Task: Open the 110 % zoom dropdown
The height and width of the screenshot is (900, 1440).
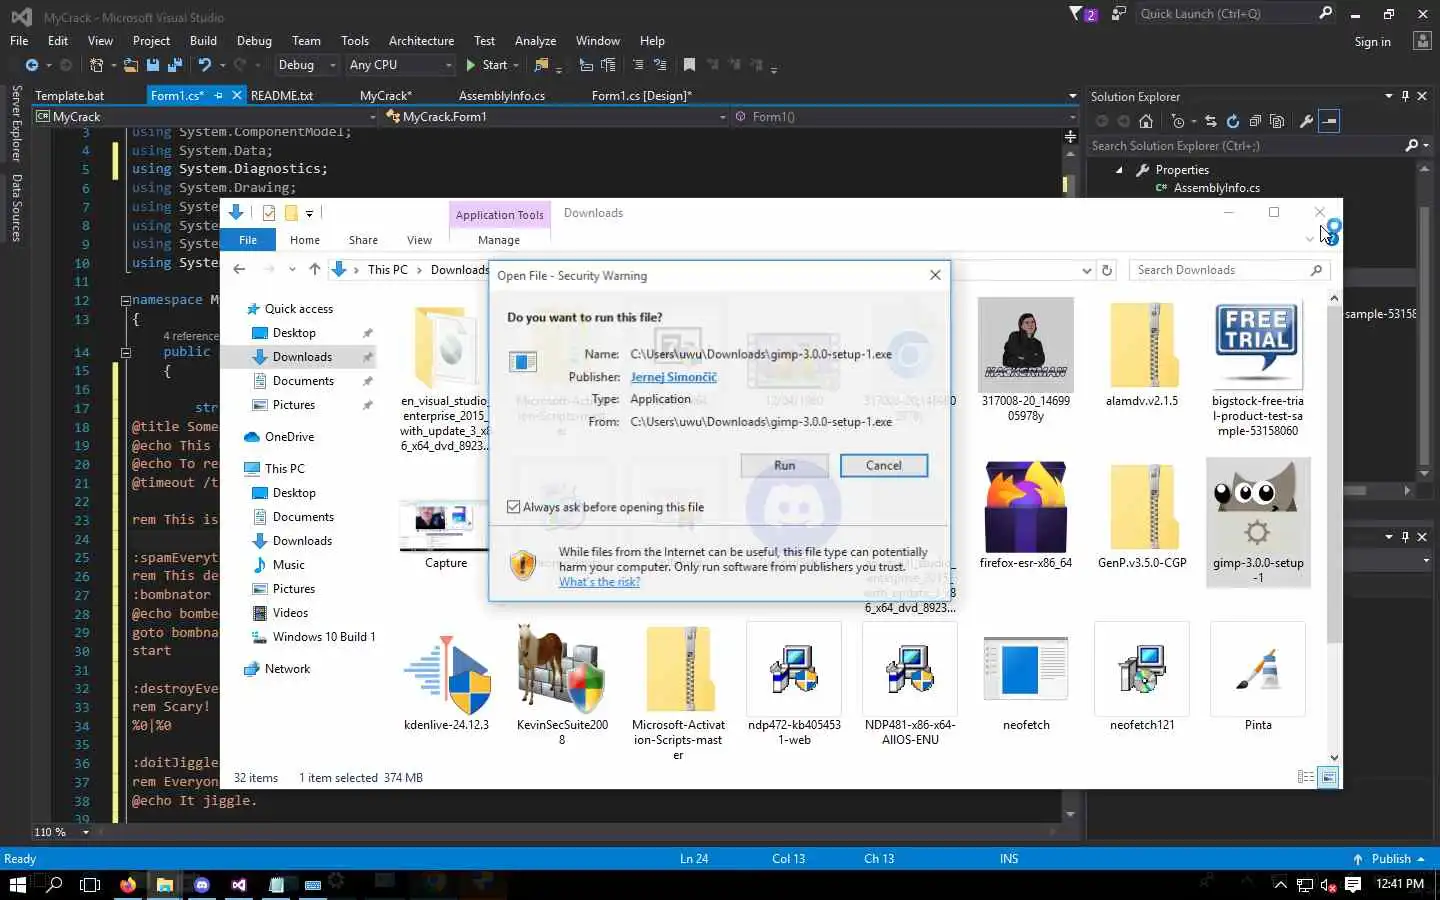Action: point(86,832)
